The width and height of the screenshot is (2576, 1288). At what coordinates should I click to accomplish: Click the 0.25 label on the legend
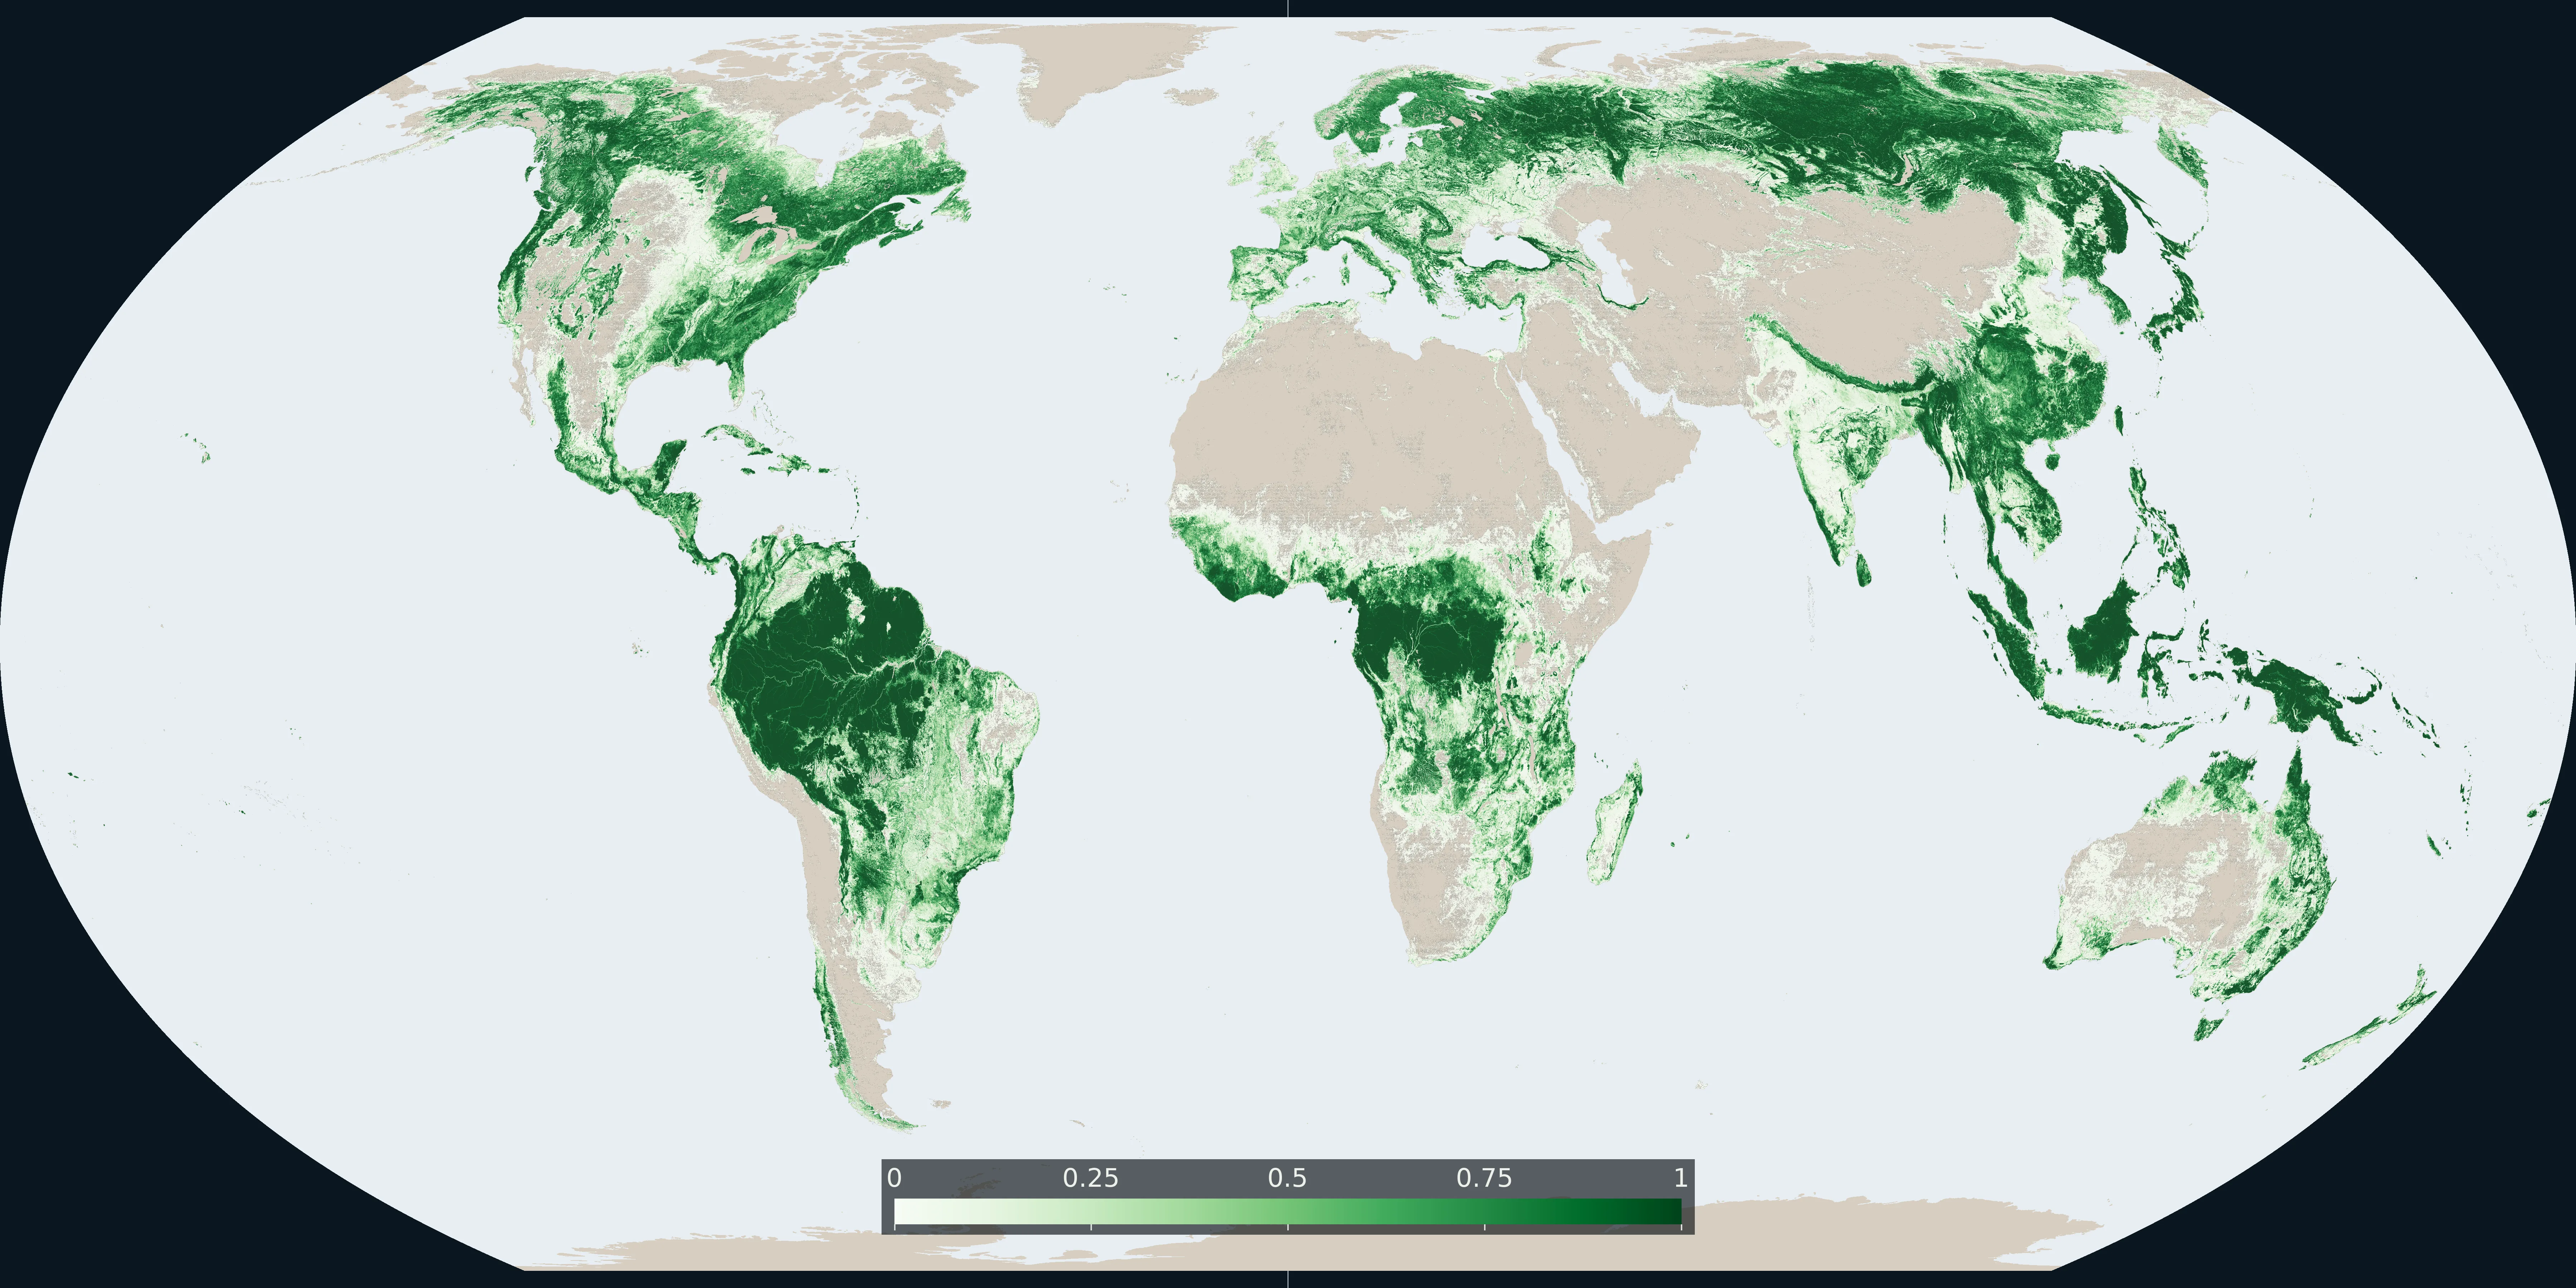tap(1090, 1178)
